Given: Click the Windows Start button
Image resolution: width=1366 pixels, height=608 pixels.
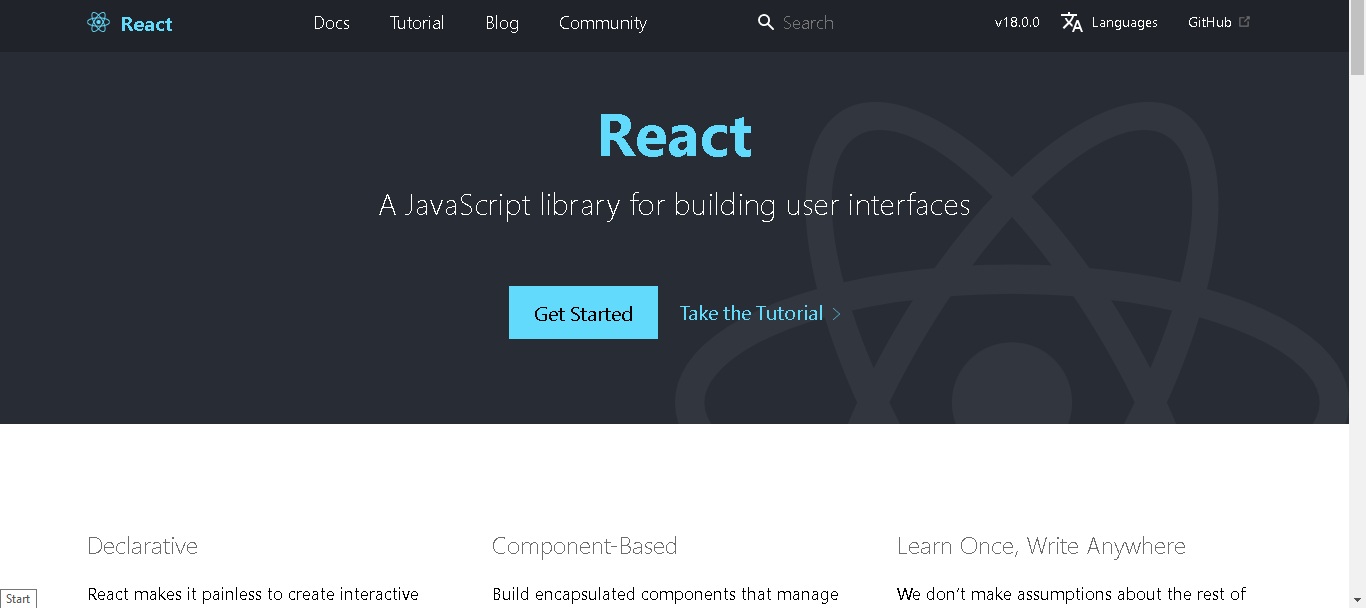Looking at the screenshot, I should click(18, 598).
